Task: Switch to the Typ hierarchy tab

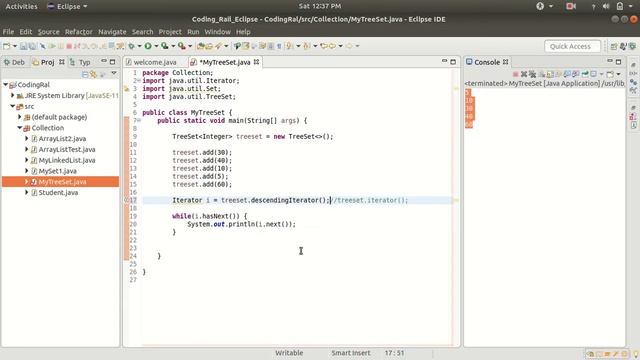Action: tap(80, 62)
